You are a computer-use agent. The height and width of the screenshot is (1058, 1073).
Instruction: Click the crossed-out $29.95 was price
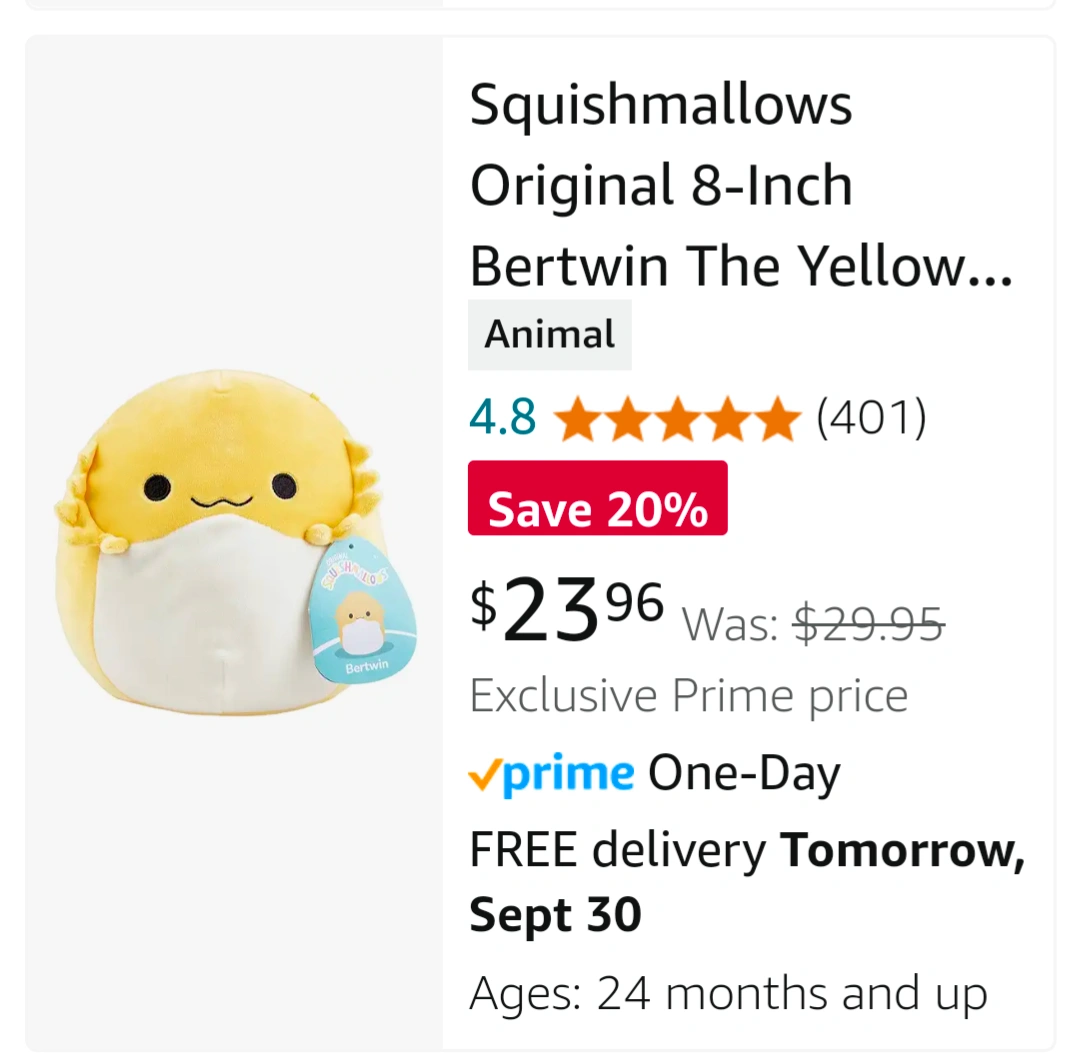(x=868, y=625)
